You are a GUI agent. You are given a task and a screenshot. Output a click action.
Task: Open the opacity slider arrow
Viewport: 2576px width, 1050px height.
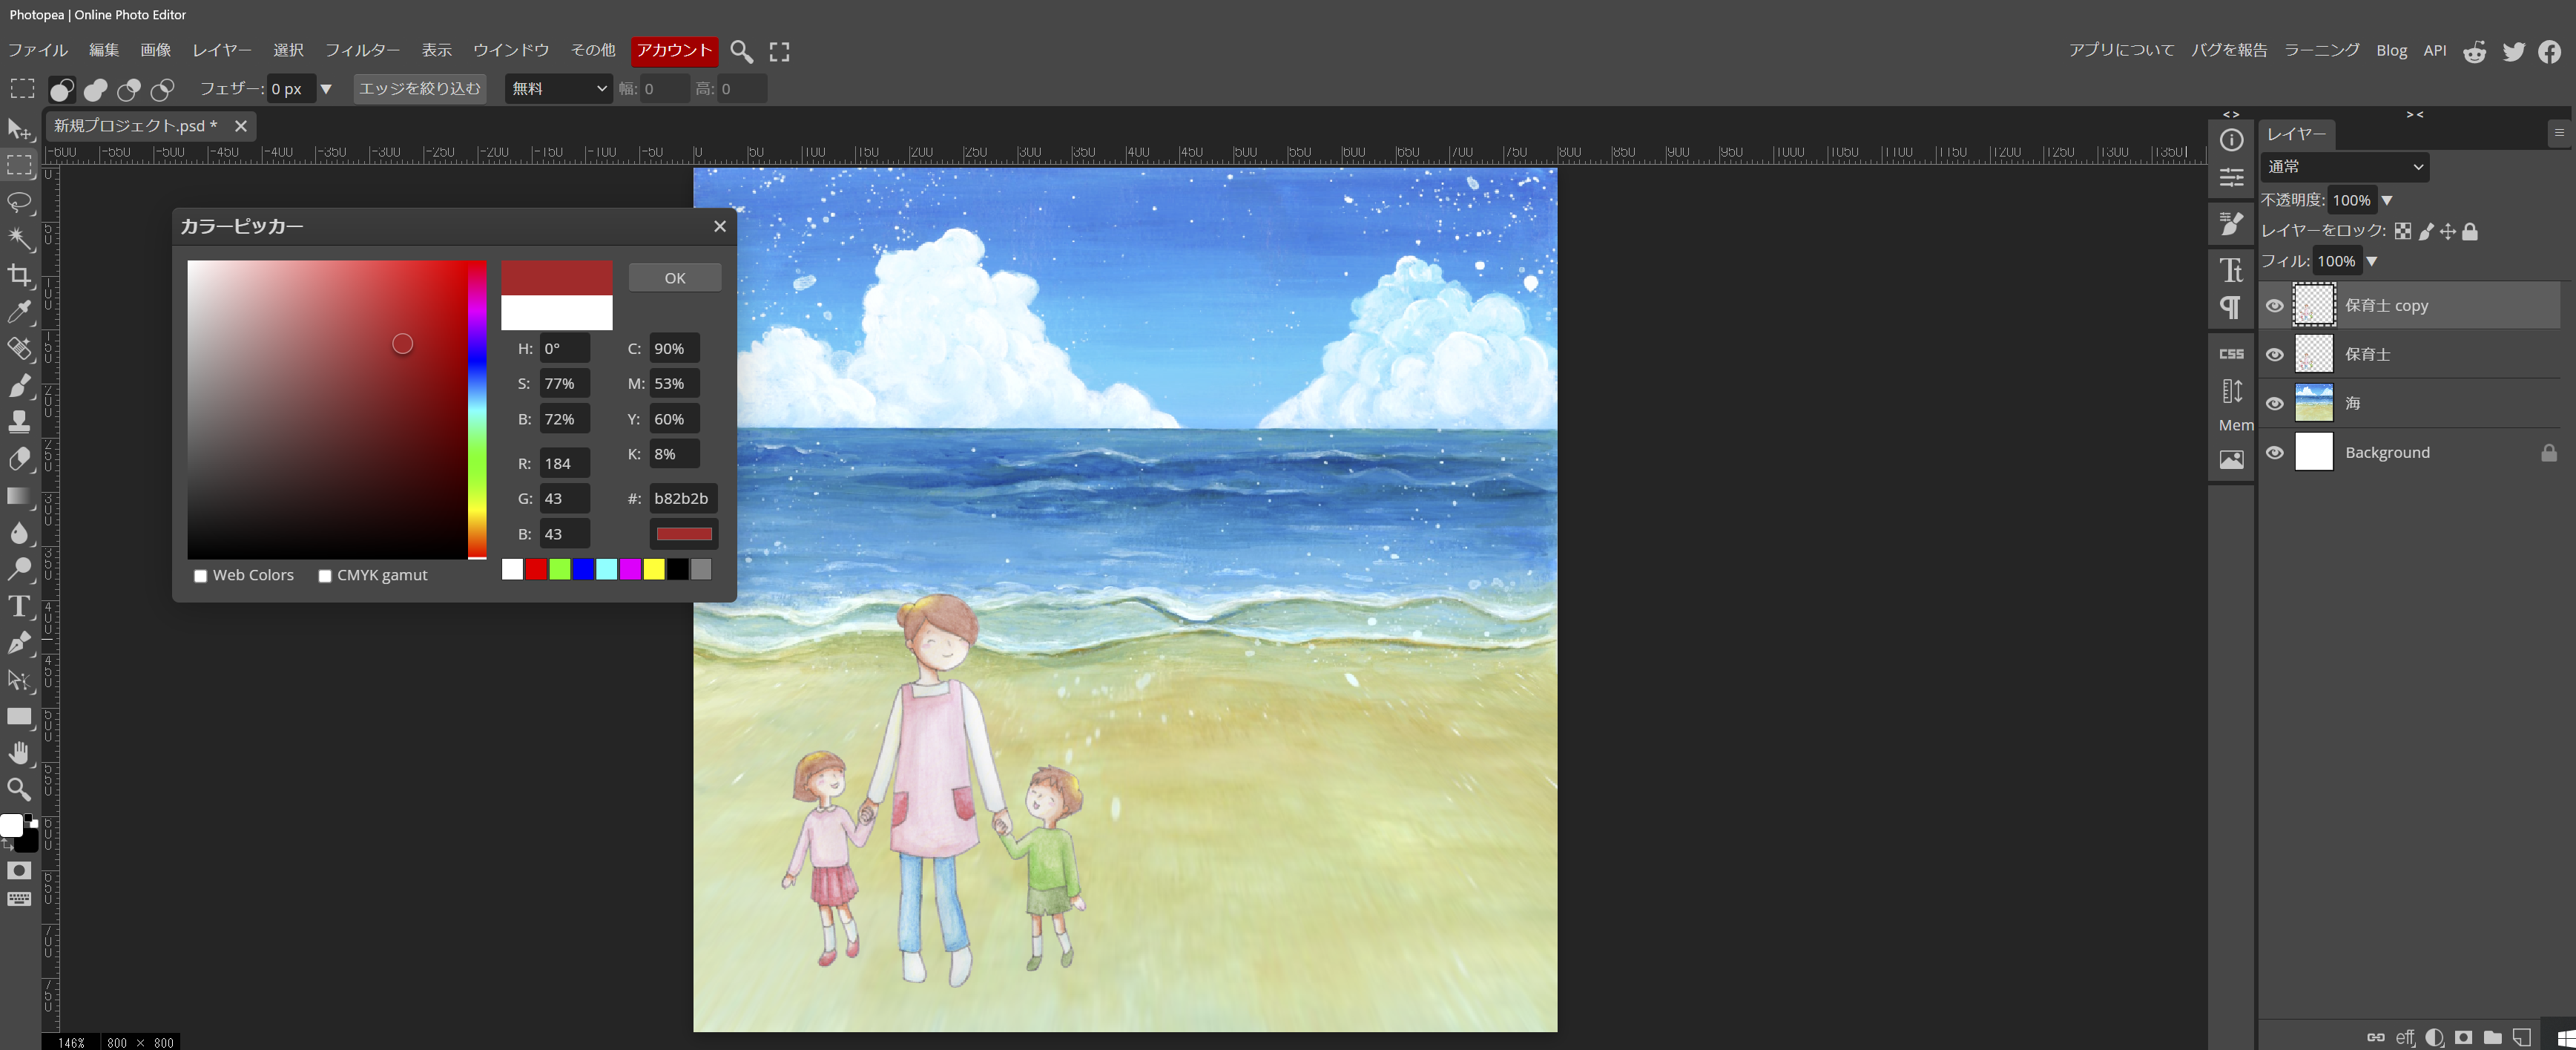2387,200
